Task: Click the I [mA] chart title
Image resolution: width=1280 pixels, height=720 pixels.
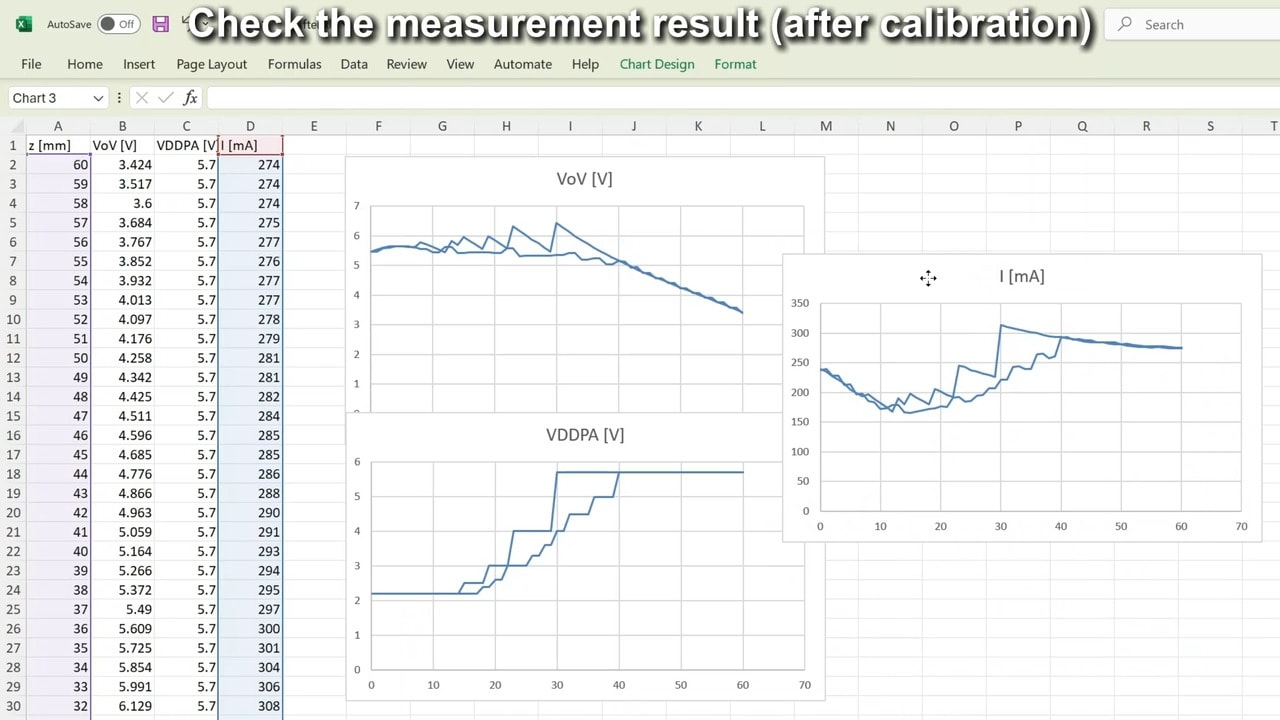Action: coord(1021,276)
